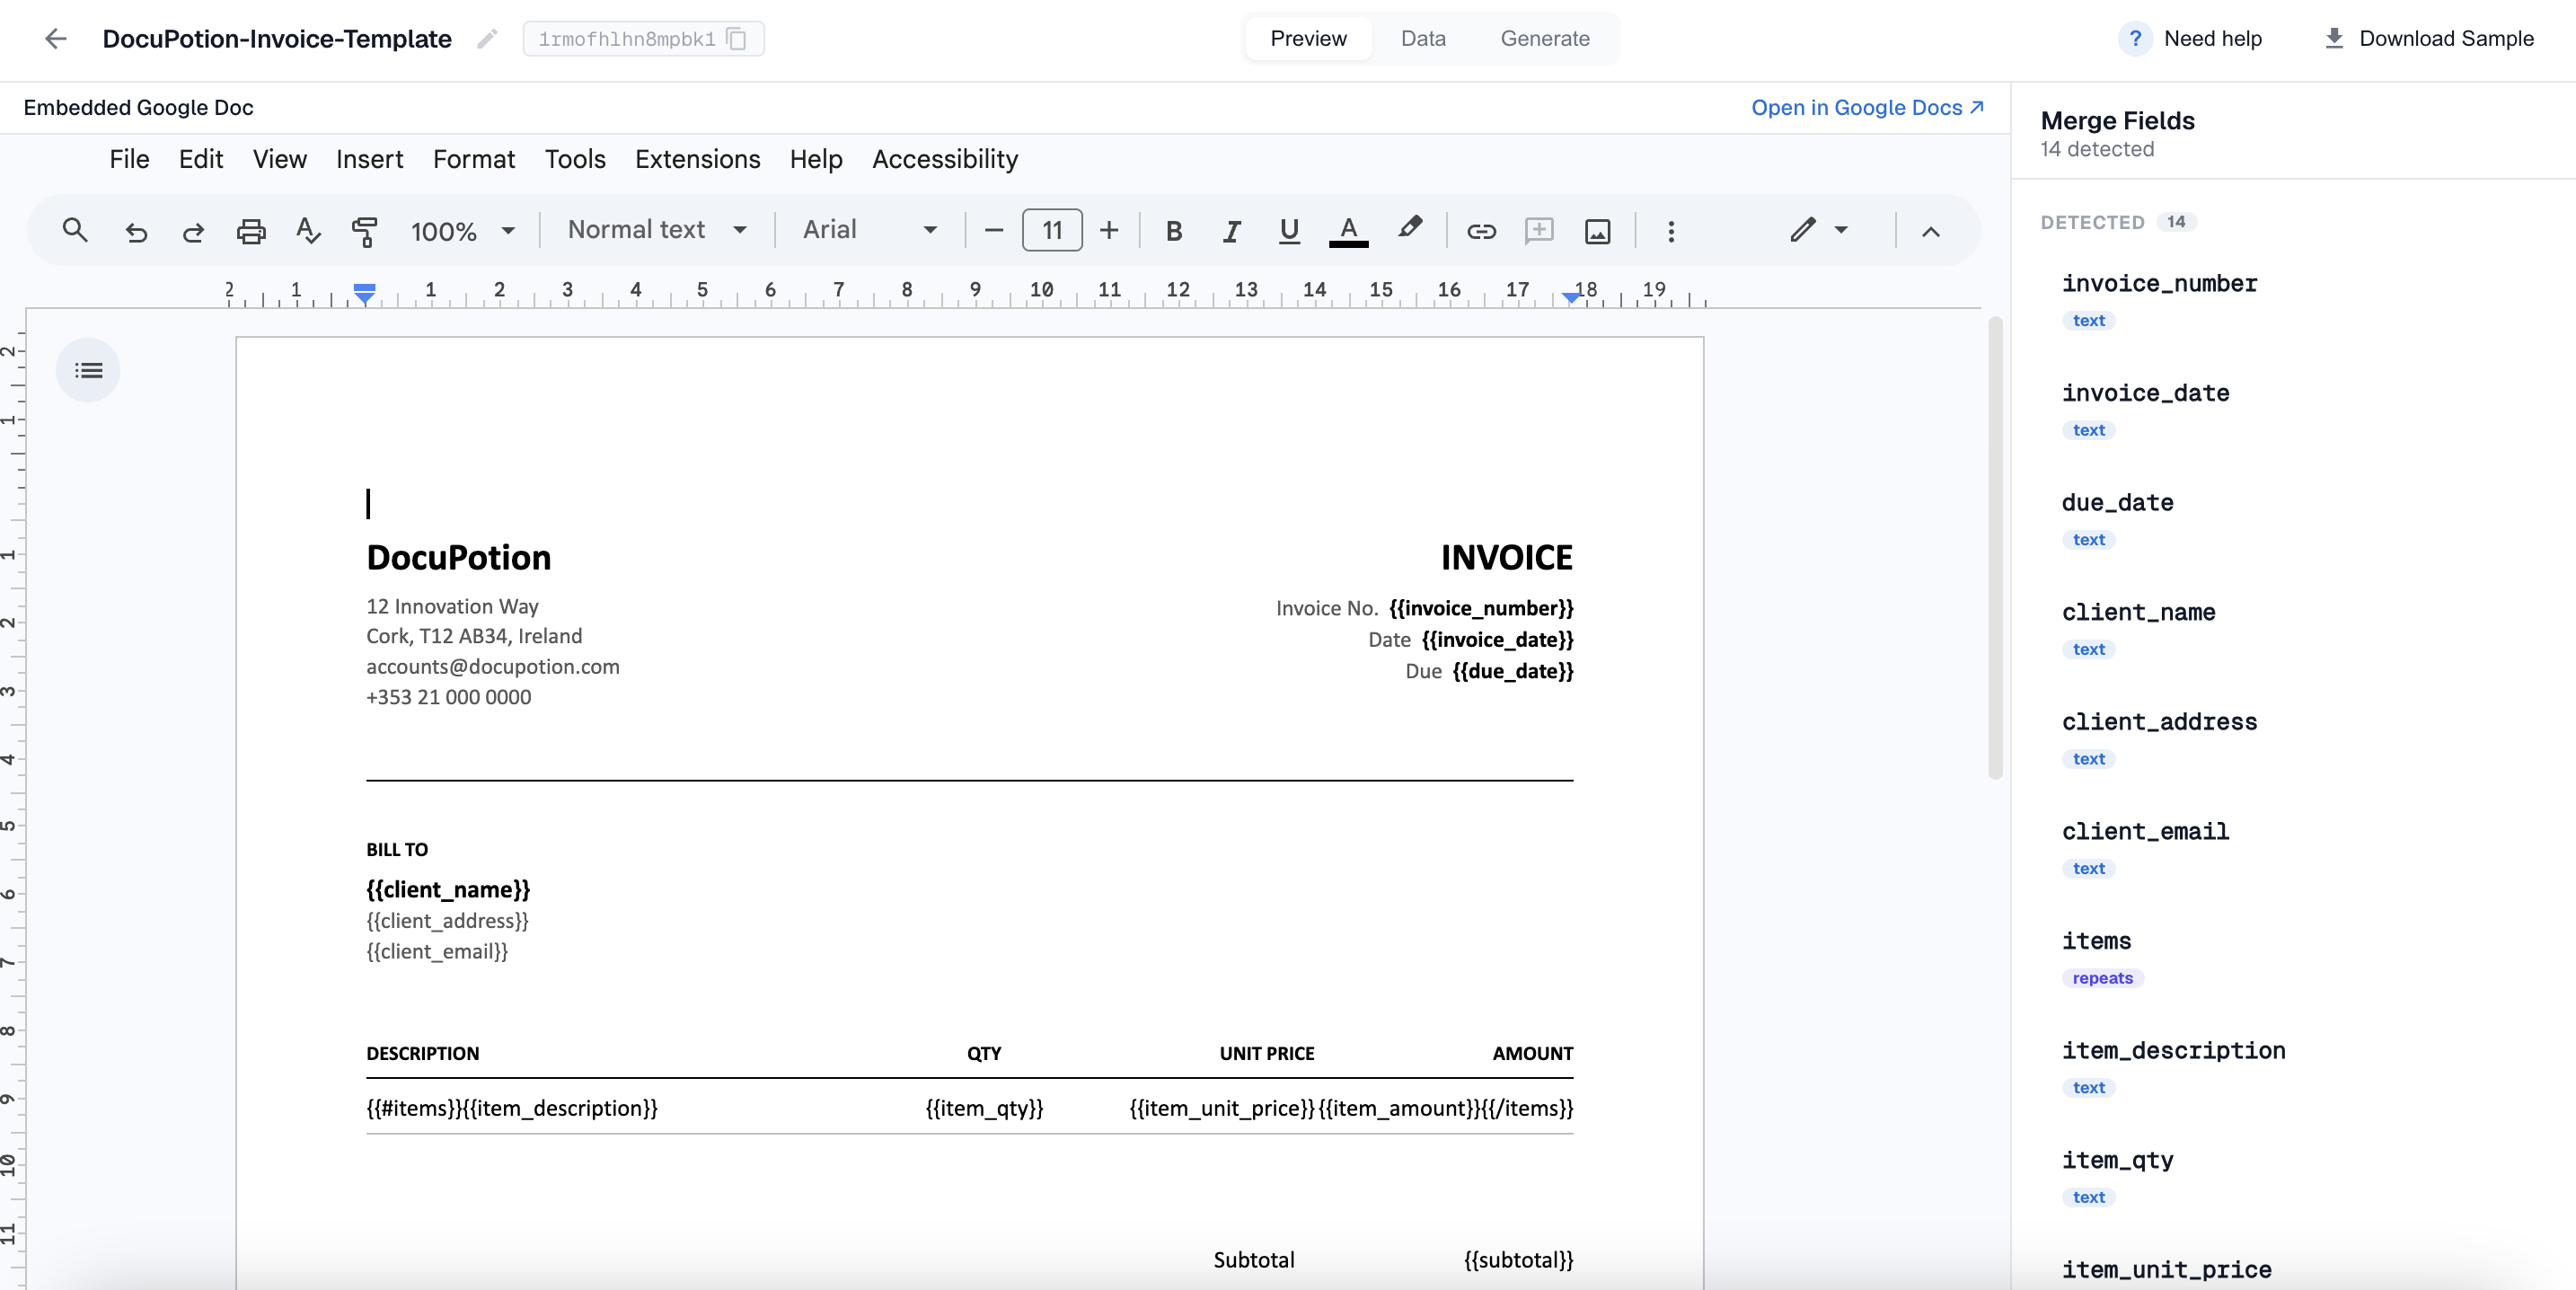Viewport: 2576px width, 1290px height.
Task: Select the client_name merge field
Action: click(x=2138, y=612)
